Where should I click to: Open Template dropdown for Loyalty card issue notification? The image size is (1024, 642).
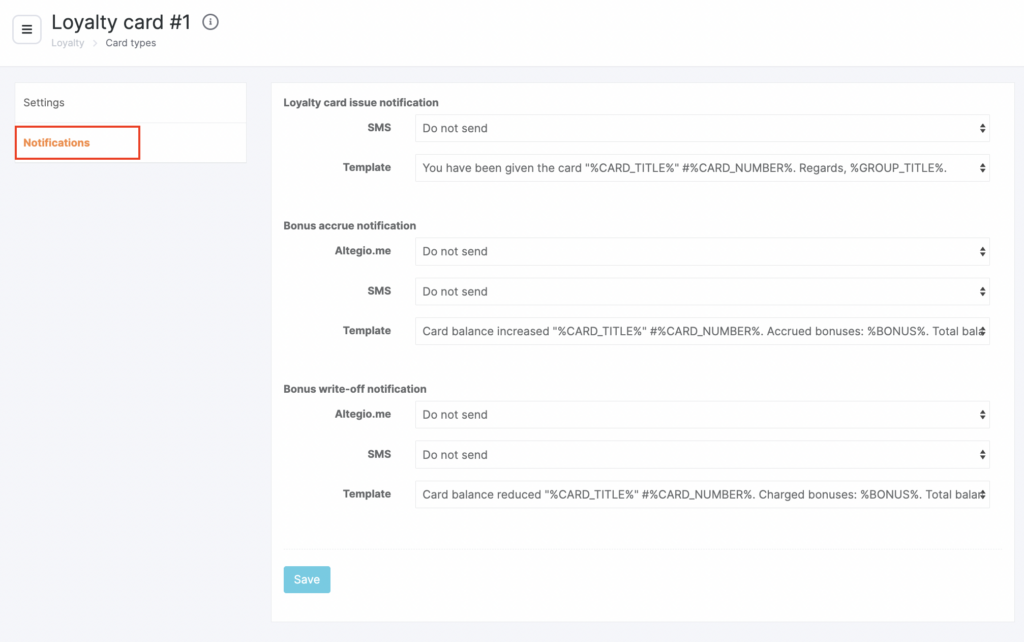(x=702, y=168)
